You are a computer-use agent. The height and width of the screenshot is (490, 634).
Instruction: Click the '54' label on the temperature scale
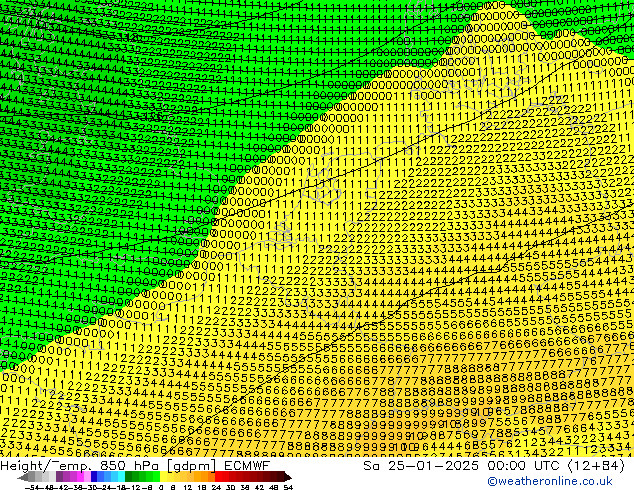[288, 487]
